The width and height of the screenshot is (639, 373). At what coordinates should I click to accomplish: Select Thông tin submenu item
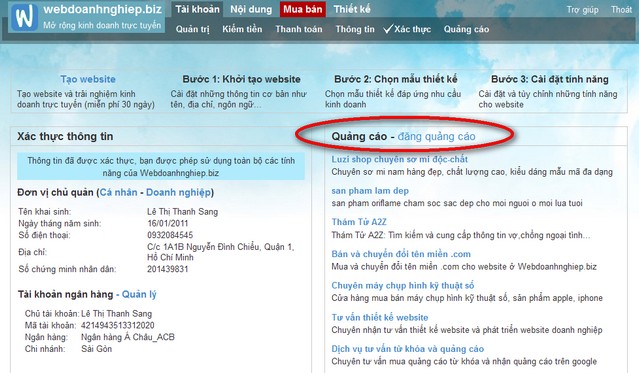[x=355, y=29]
